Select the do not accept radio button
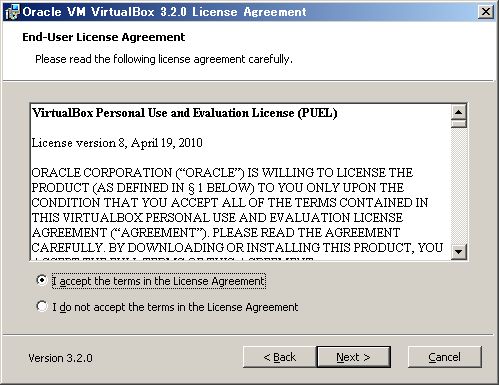This screenshot has width=499, height=385. click(42, 306)
